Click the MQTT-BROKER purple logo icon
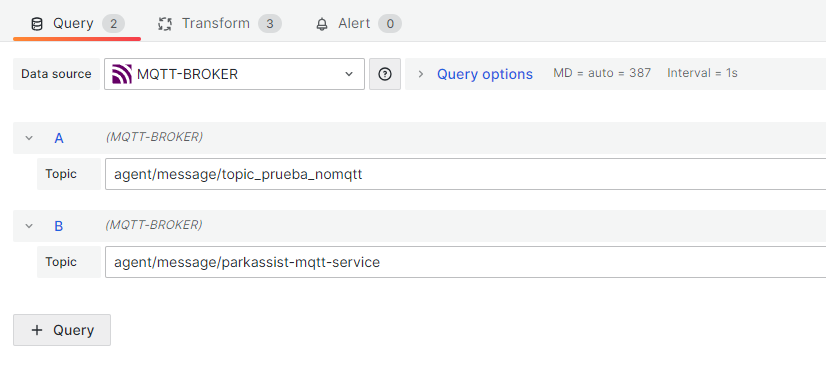The image size is (826, 368). point(122,74)
